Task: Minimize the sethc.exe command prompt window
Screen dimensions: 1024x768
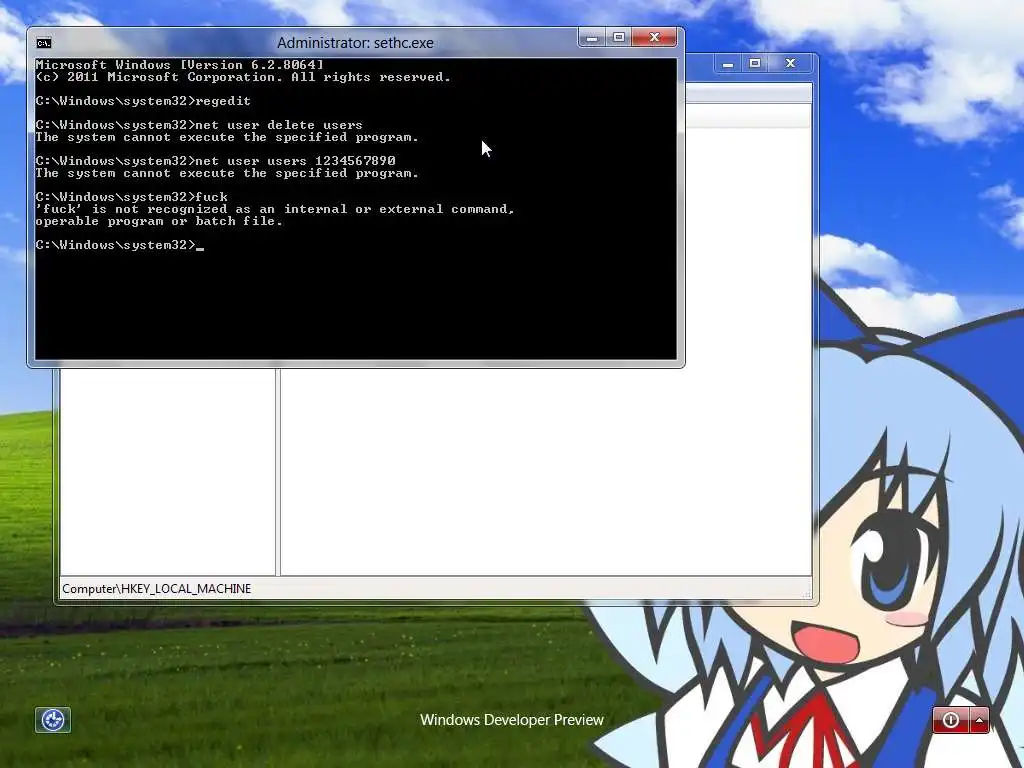Action: pyautogui.click(x=592, y=38)
